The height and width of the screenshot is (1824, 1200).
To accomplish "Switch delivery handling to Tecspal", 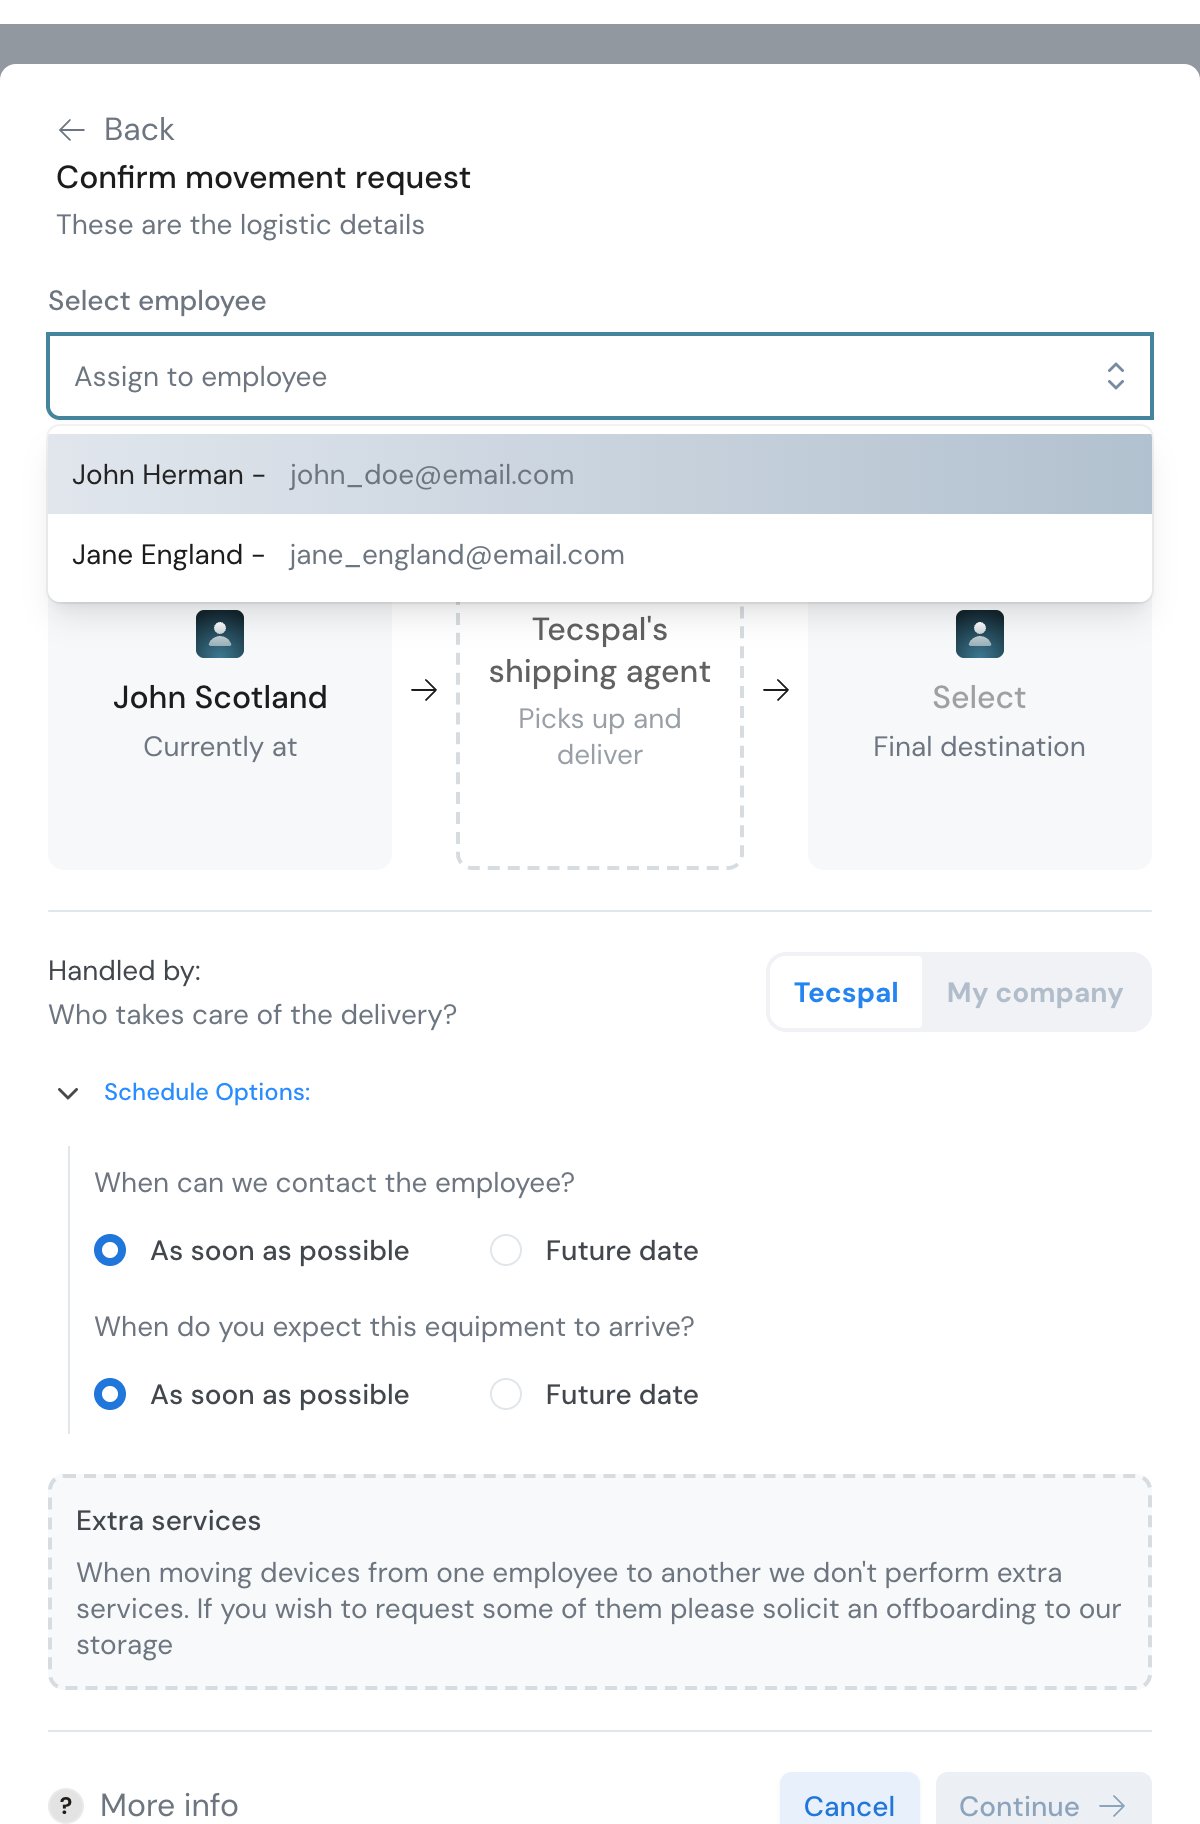I will pos(846,992).
